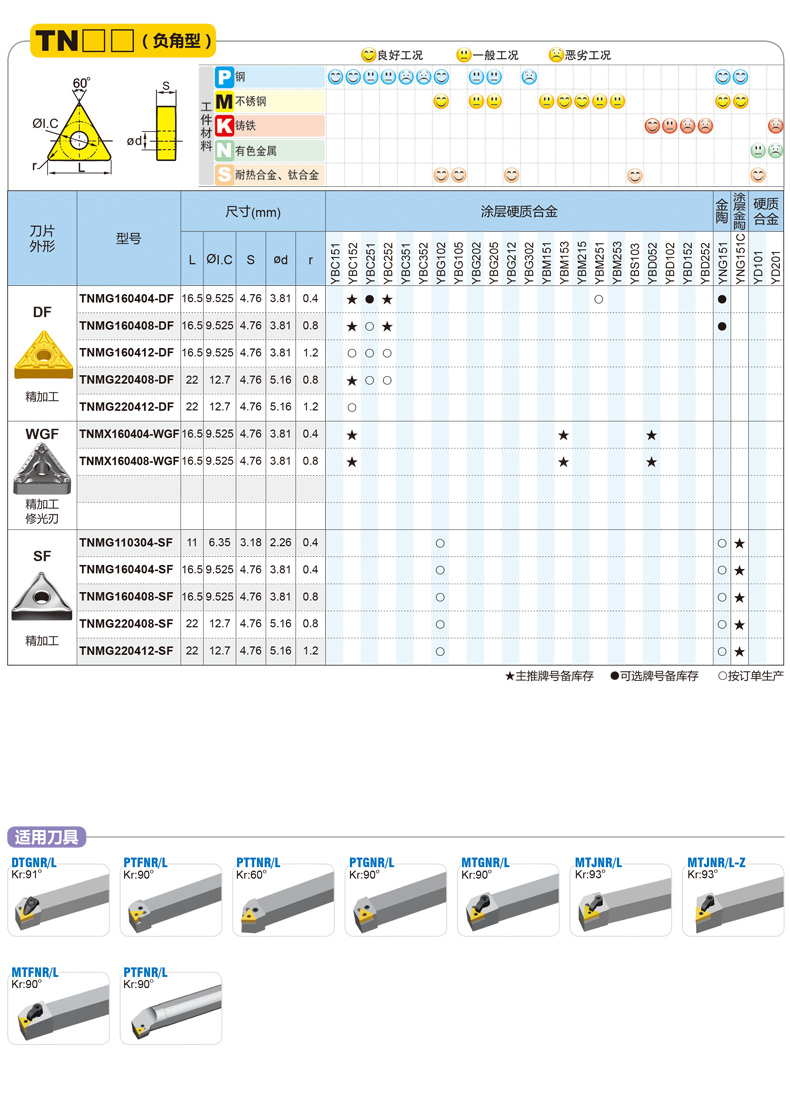Select model TNMX160404-WGF
Viewport: 790px width, 1099px height.
[129, 434]
